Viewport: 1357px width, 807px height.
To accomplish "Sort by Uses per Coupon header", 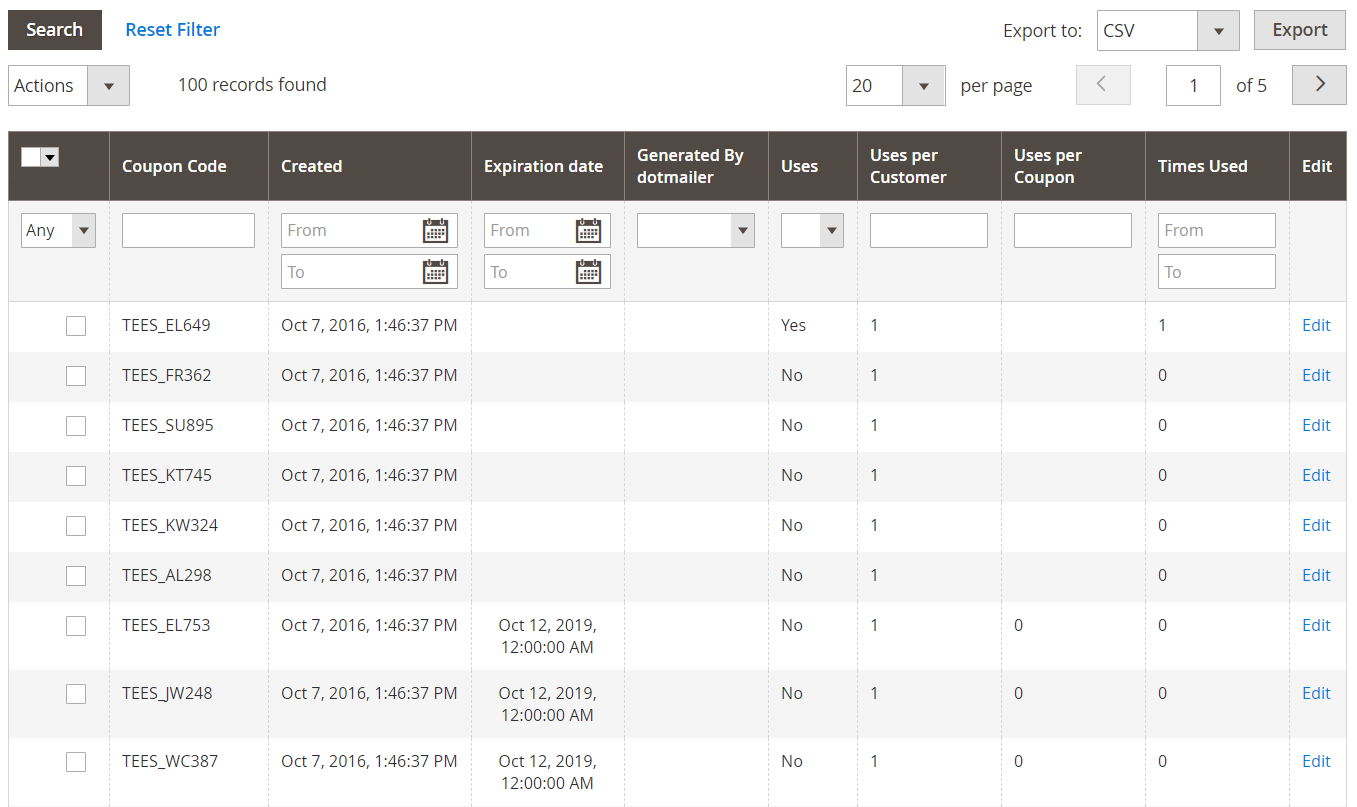I will [1048, 166].
